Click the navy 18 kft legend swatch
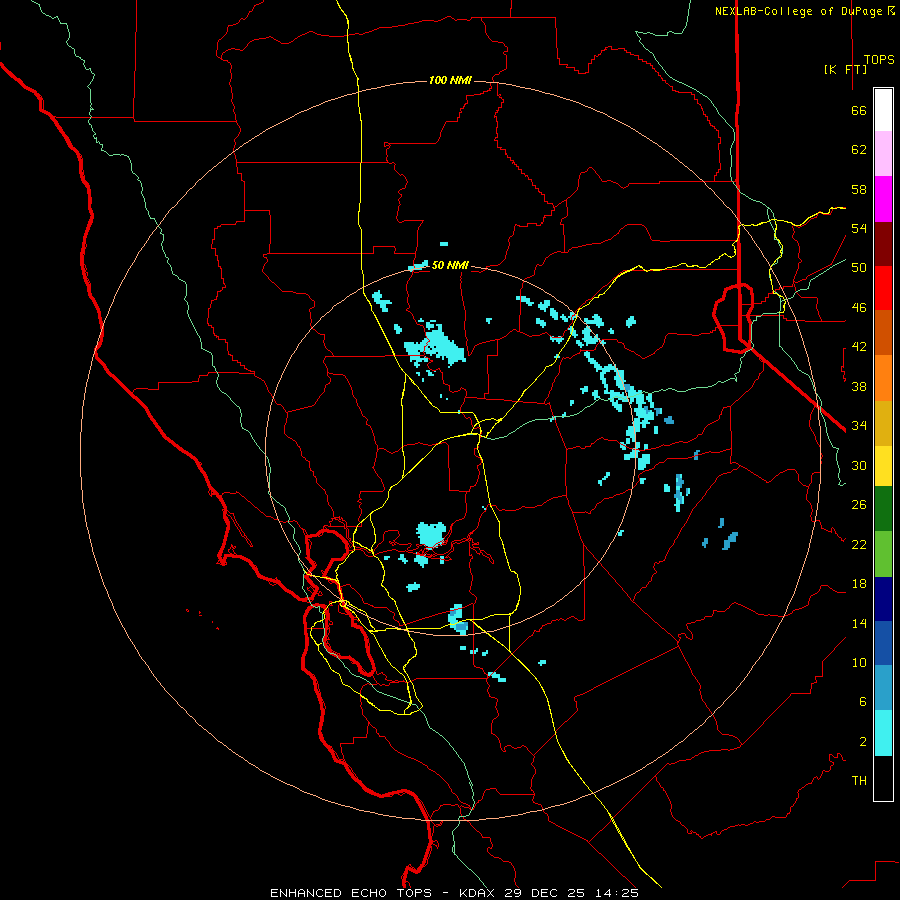This screenshot has height=900, width=900. click(x=883, y=599)
